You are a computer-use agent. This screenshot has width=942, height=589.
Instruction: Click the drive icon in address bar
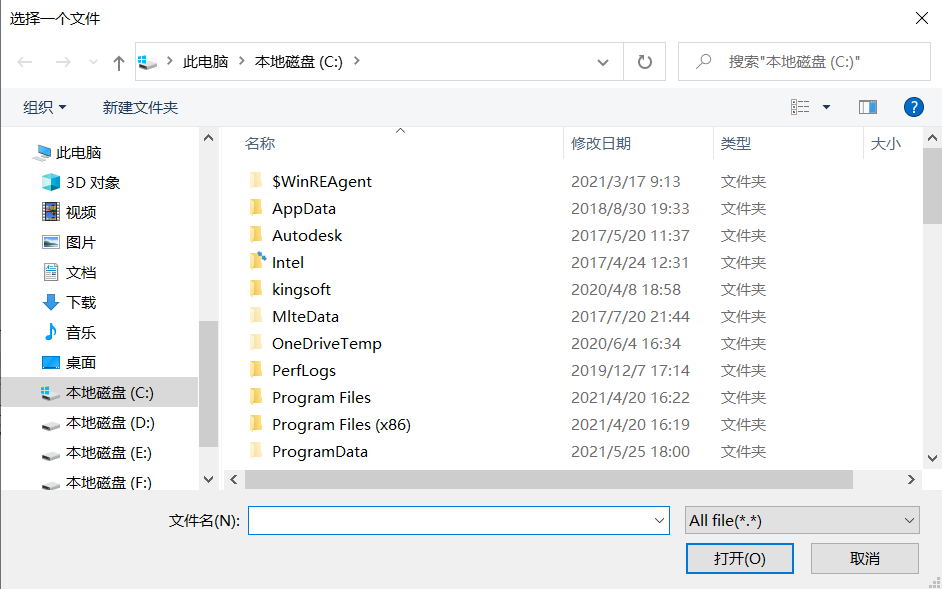(147, 61)
